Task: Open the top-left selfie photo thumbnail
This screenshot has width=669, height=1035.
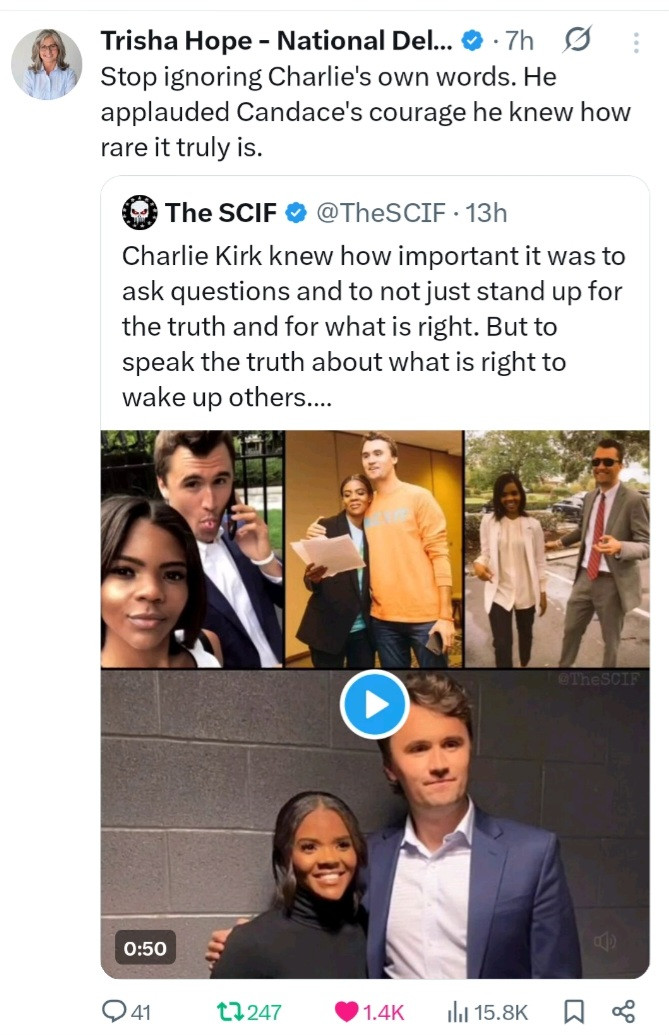Action: point(192,549)
